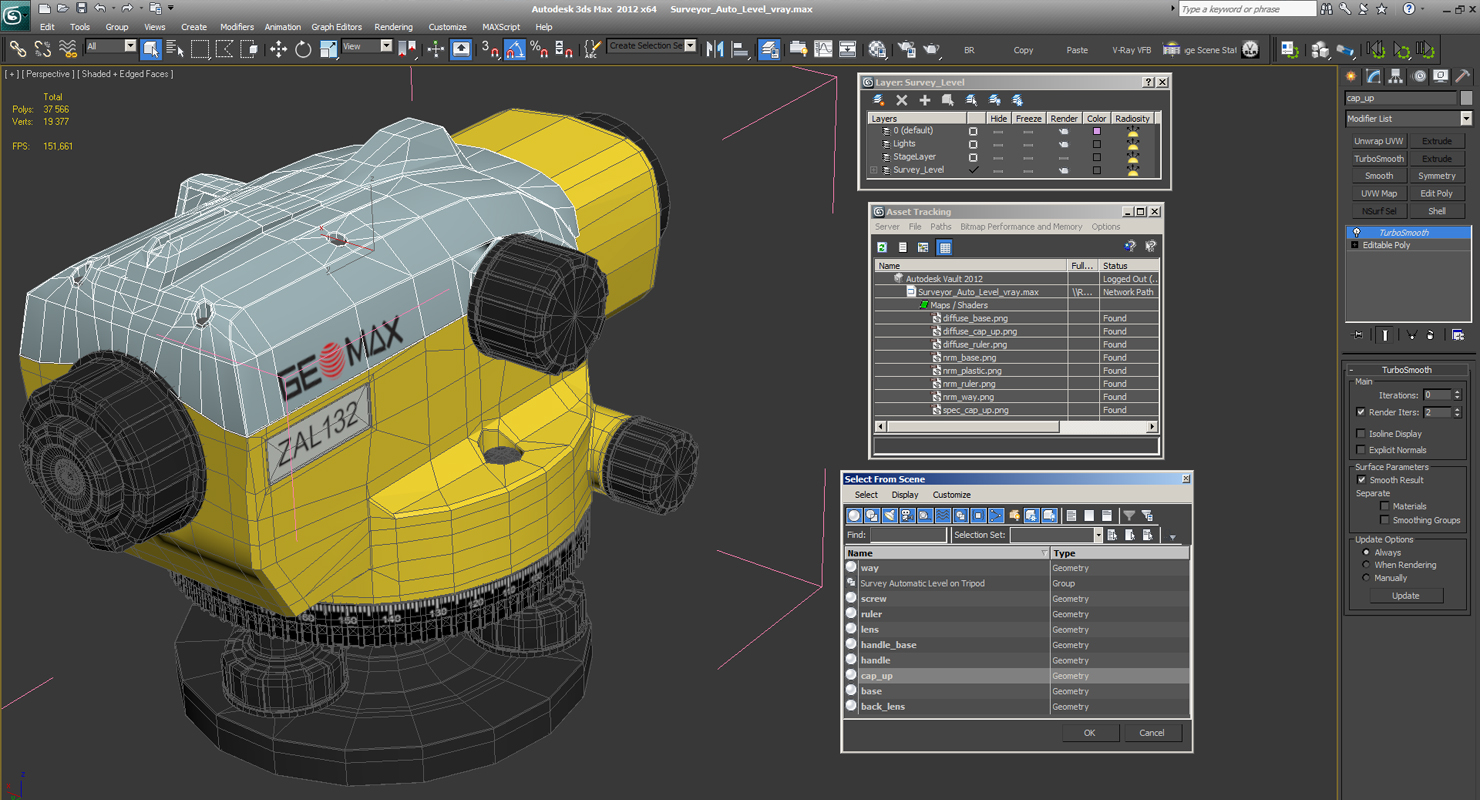This screenshot has height=800, width=1480.
Task: Click the object color swatch beside cap_up
Action: click(x=1466, y=98)
